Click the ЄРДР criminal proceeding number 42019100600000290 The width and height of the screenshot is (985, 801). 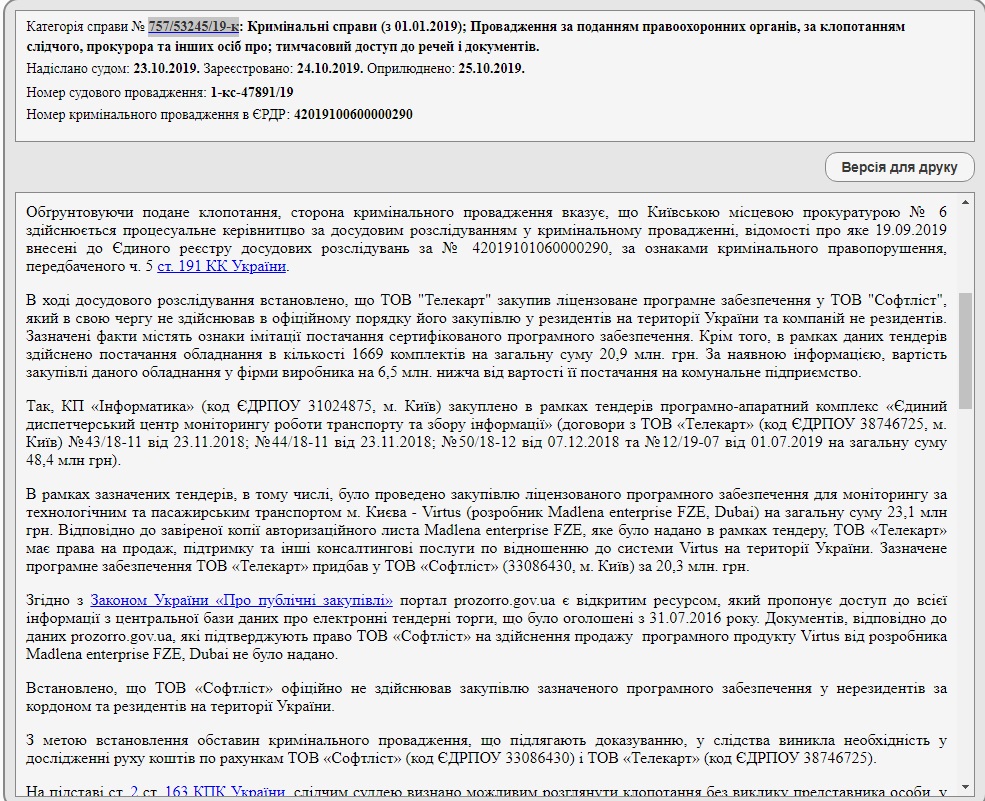click(x=353, y=114)
